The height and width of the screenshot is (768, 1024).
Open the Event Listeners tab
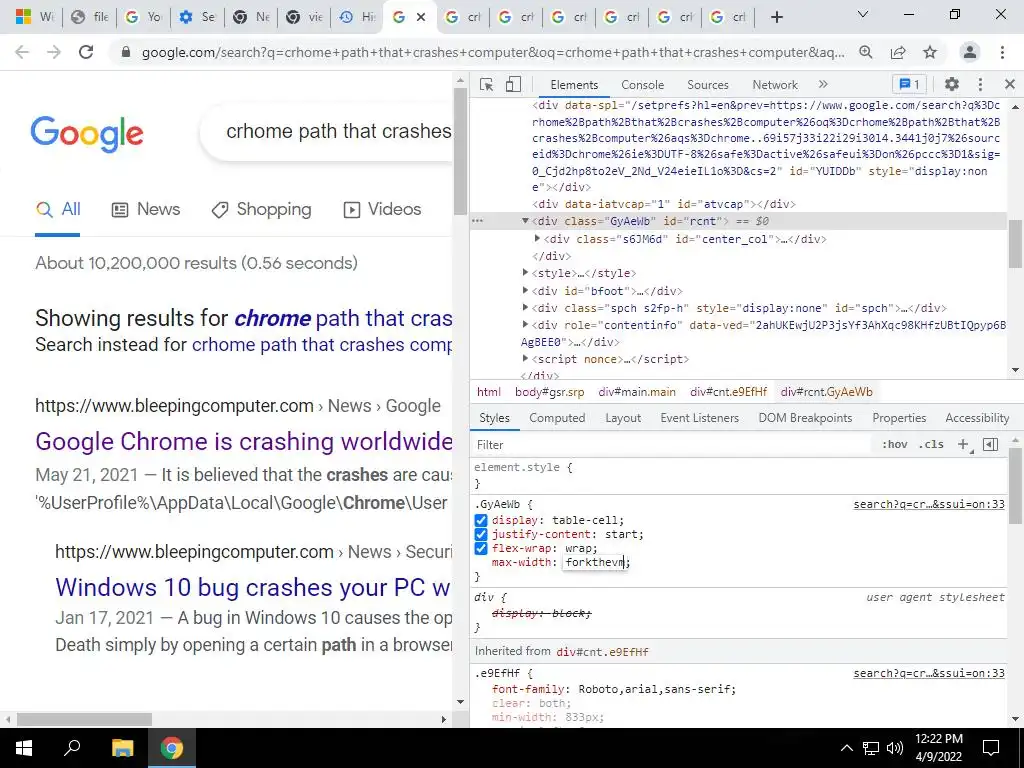[699, 418]
